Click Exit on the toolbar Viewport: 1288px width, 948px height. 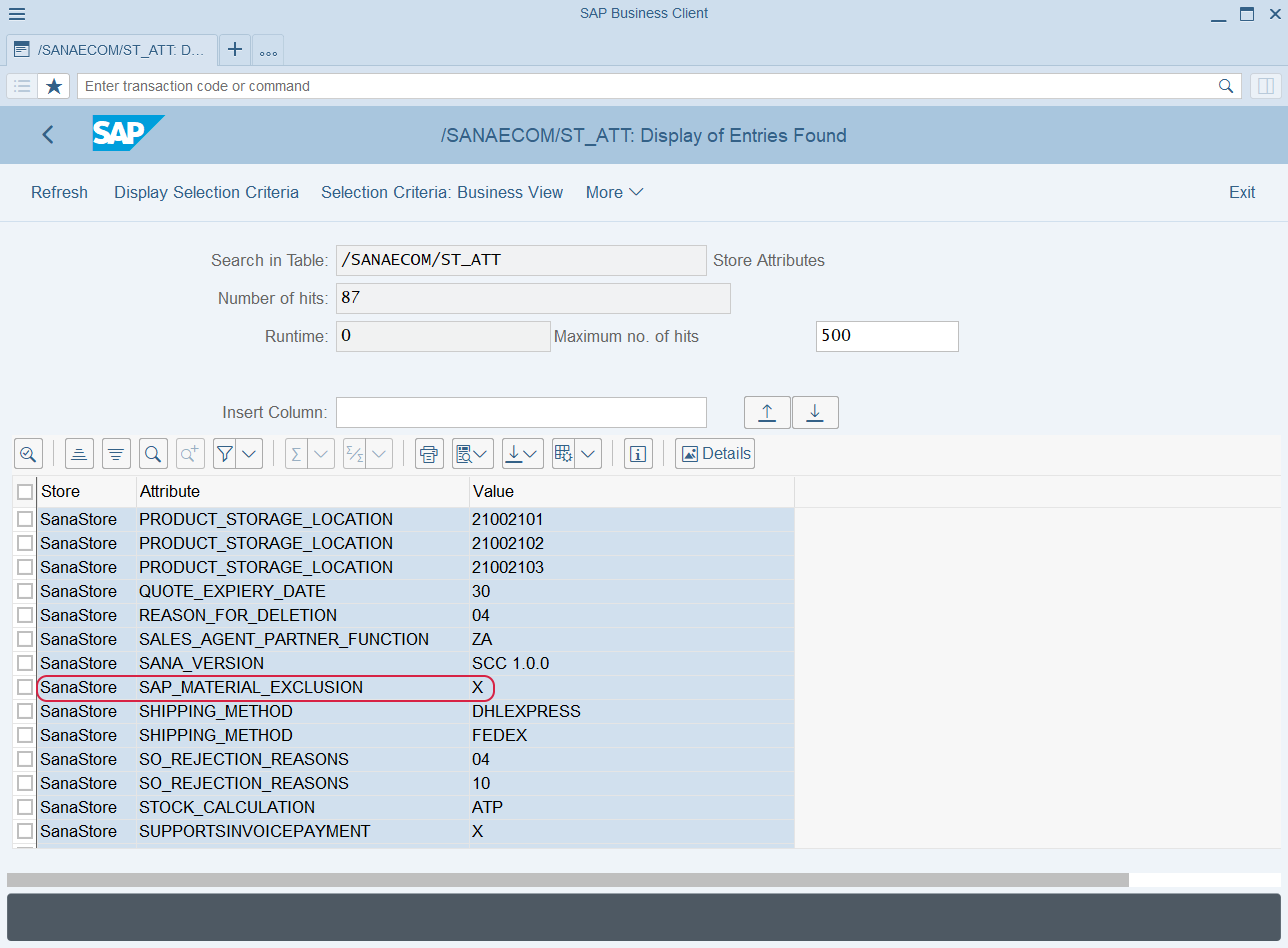tap(1242, 192)
